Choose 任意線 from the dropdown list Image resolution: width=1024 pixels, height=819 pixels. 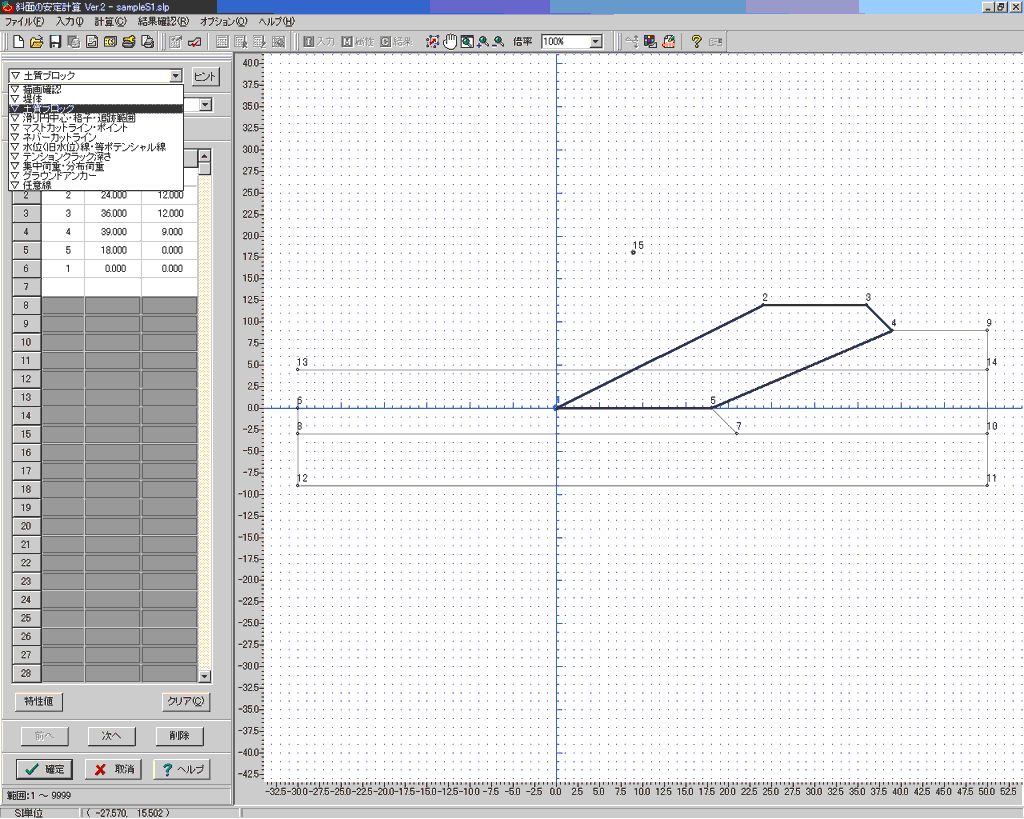[95, 185]
